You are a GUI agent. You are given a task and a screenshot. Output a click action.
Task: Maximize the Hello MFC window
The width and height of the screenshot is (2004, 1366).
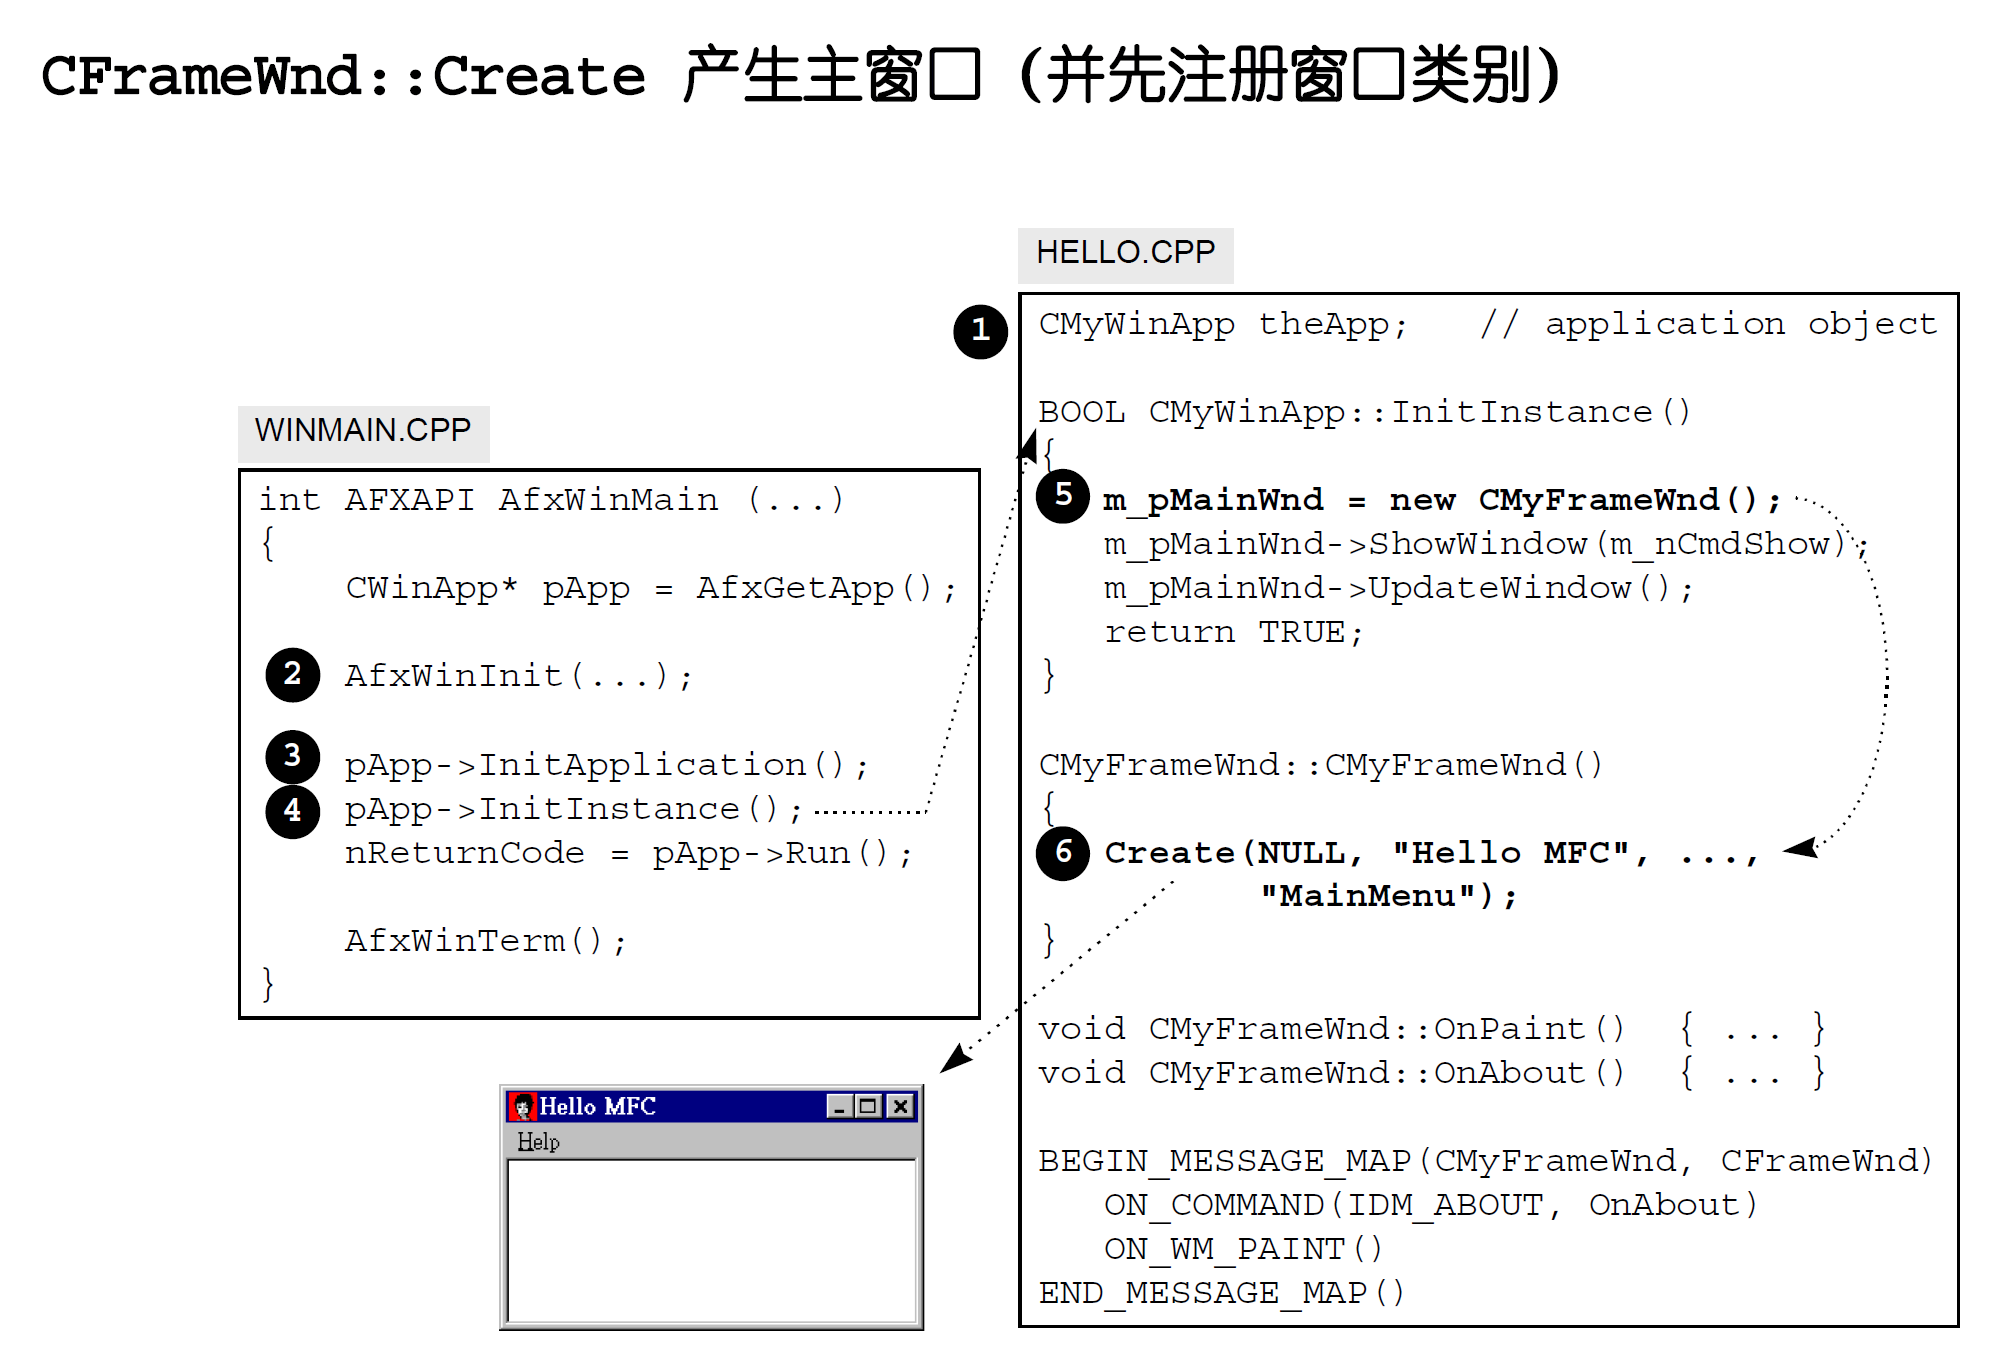click(x=868, y=1106)
